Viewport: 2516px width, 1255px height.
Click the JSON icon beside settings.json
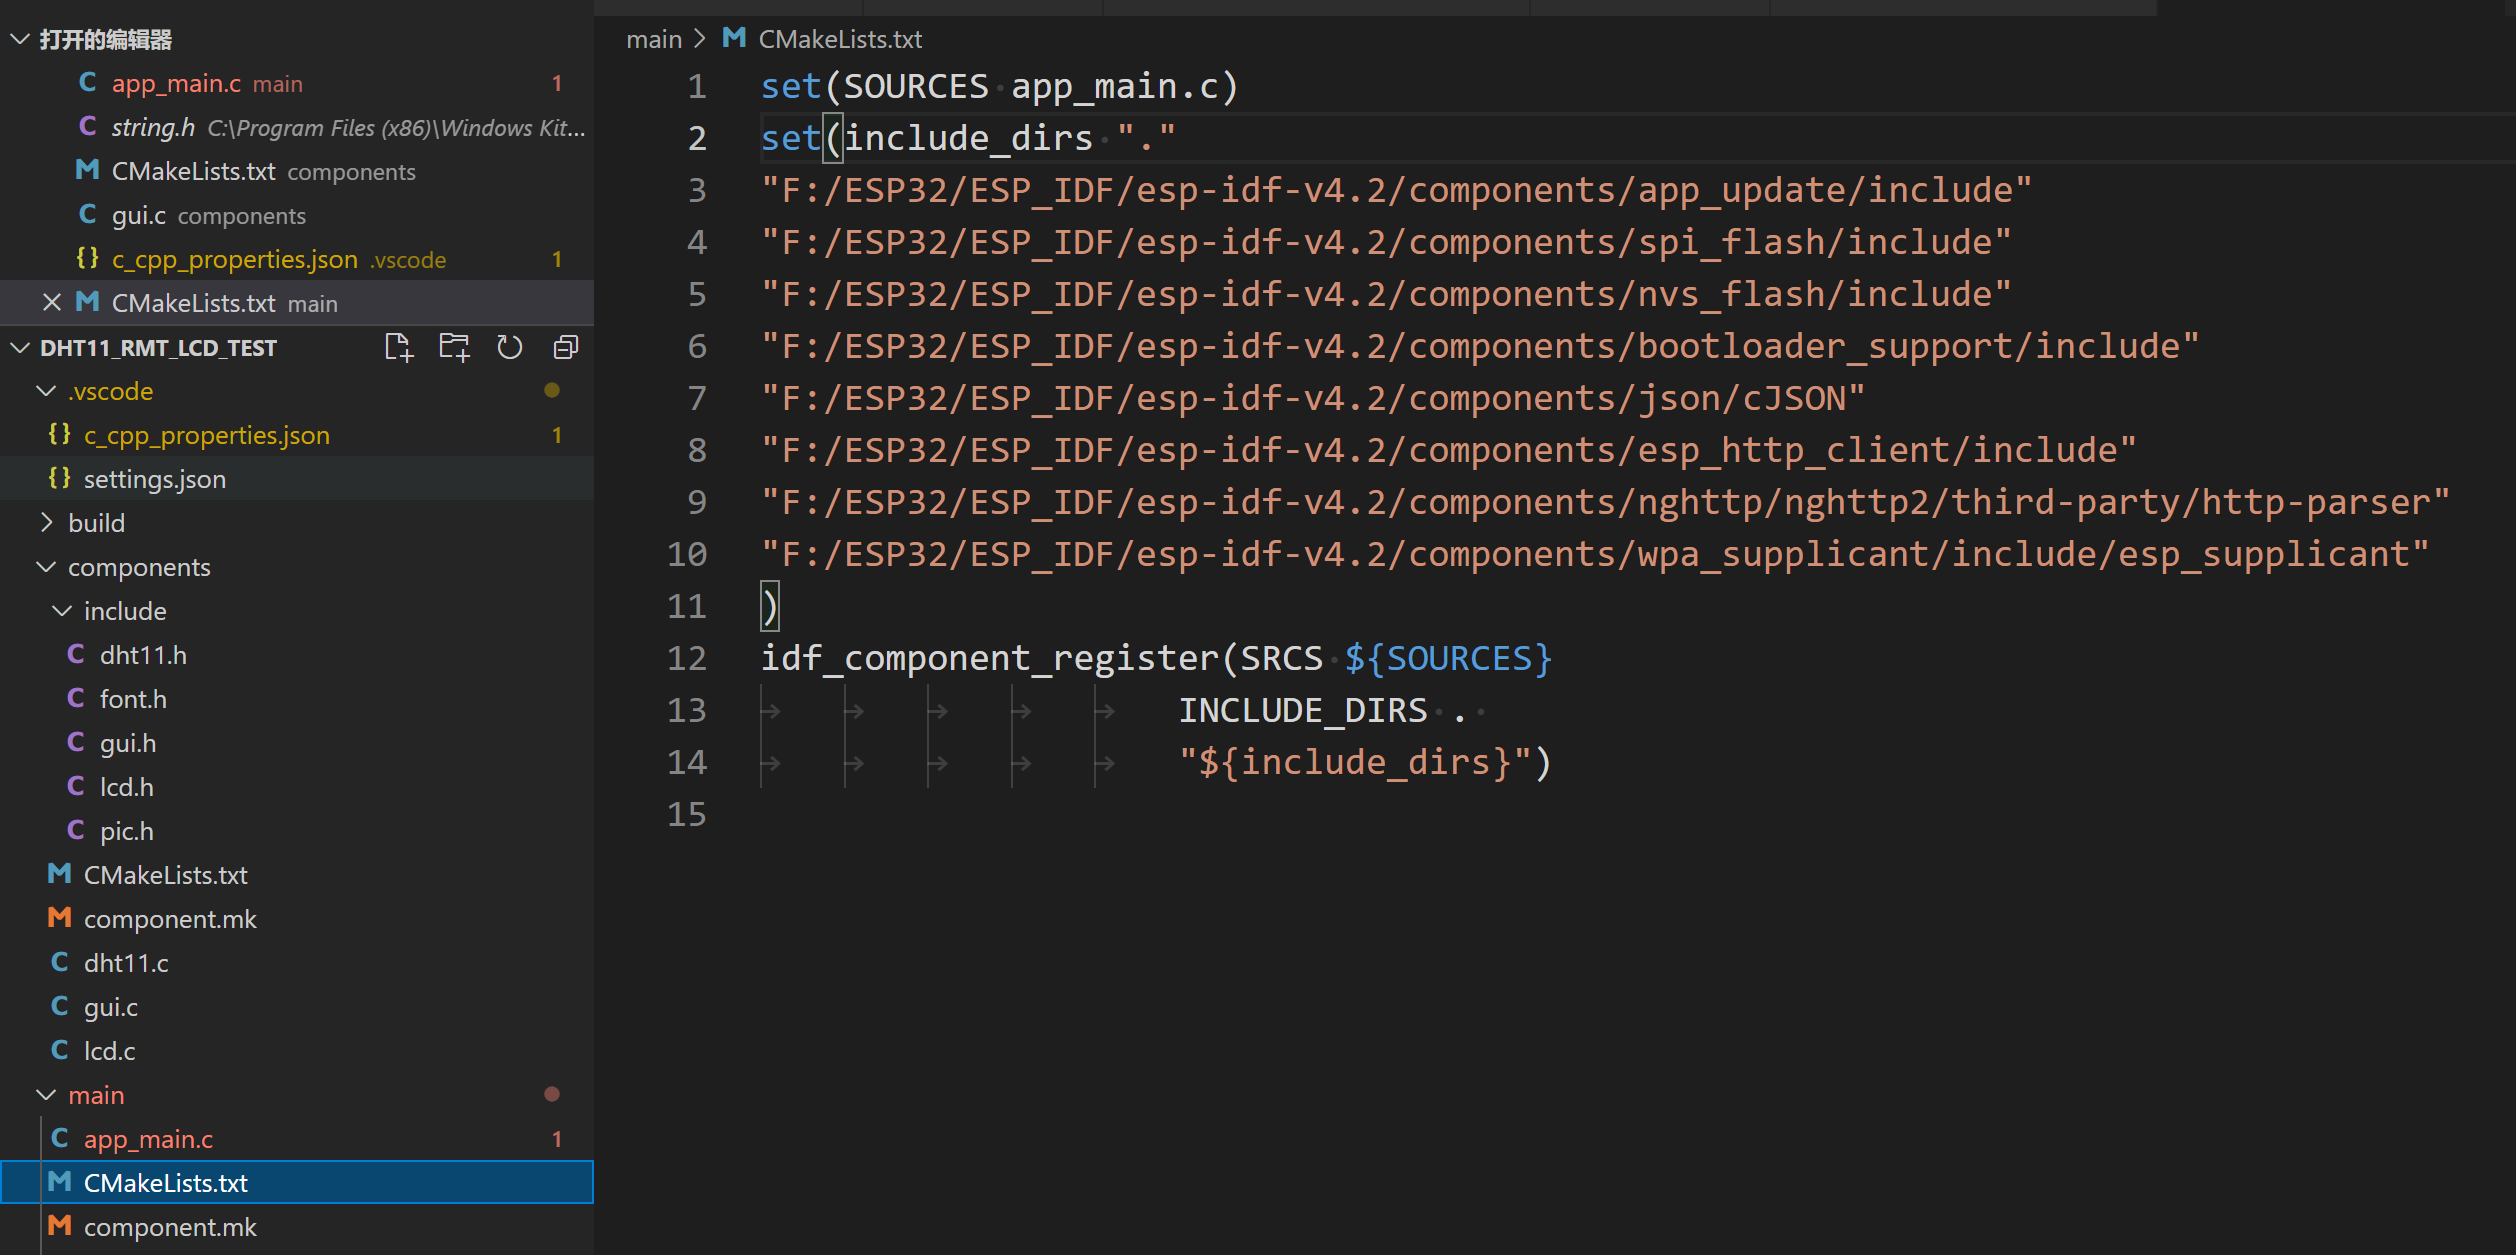59,479
